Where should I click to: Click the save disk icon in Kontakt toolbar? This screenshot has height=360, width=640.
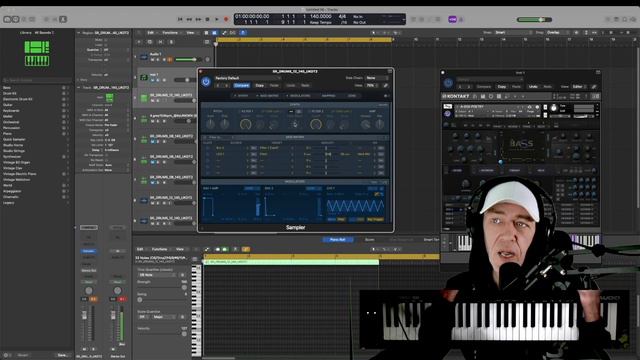pos(483,96)
